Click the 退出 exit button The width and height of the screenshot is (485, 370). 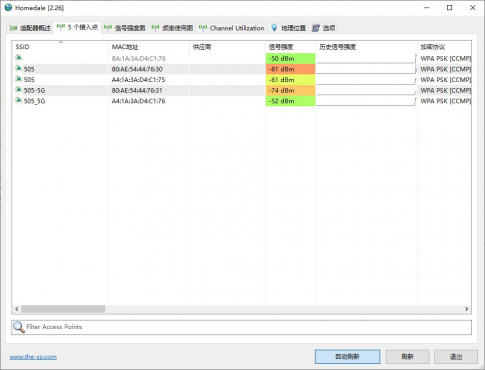[456, 357]
